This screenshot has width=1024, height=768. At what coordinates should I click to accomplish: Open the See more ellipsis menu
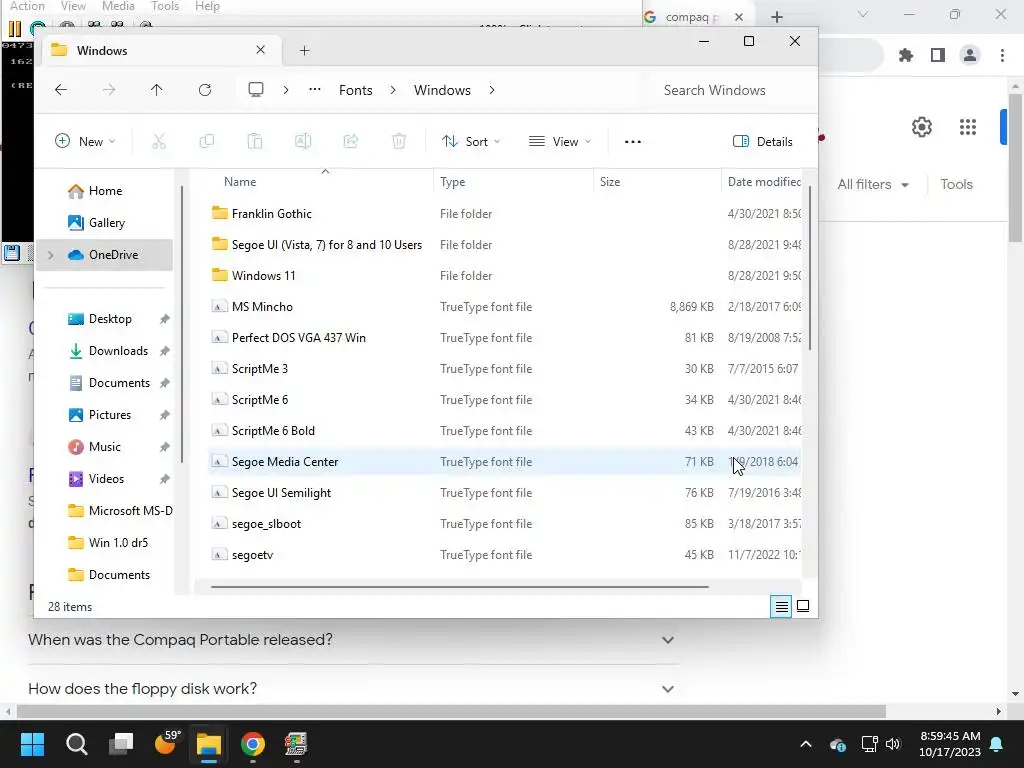point(632,142)
